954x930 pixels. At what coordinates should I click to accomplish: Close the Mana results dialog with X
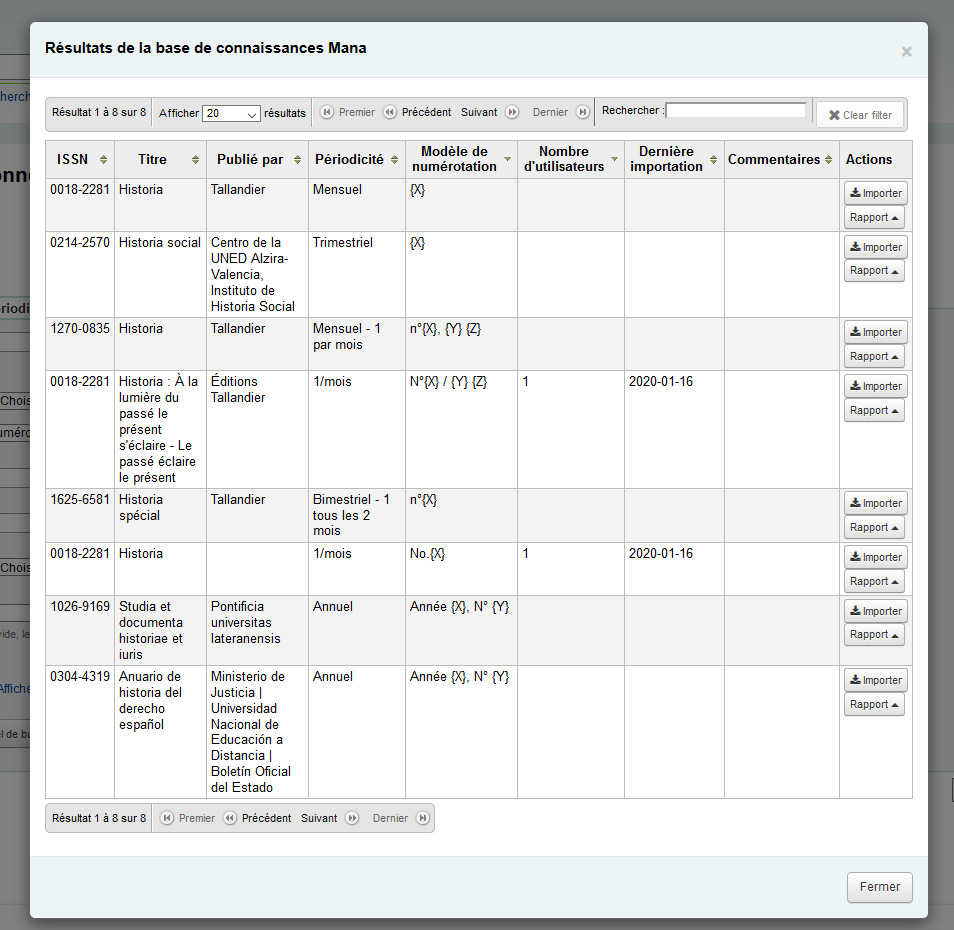pyautogui.click(x=907, y=52)
